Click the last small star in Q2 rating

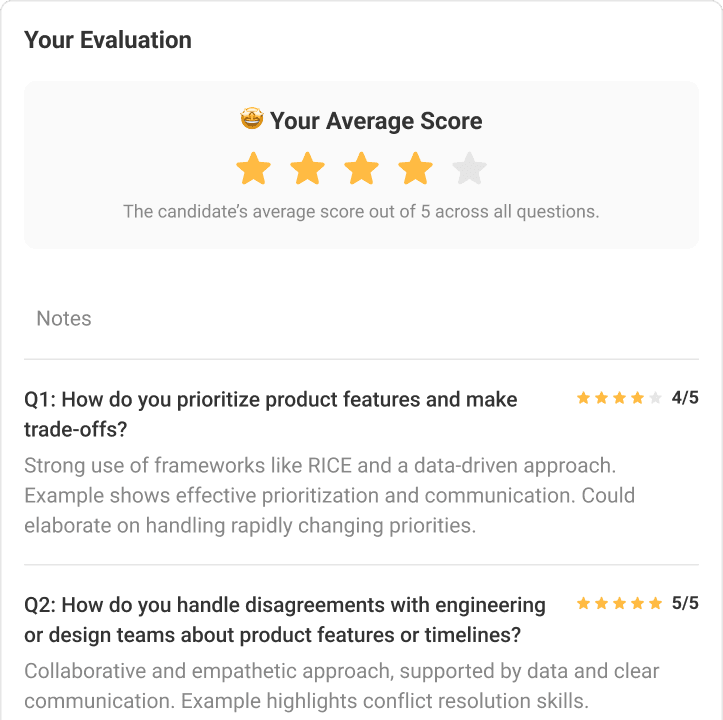(656, 604)
